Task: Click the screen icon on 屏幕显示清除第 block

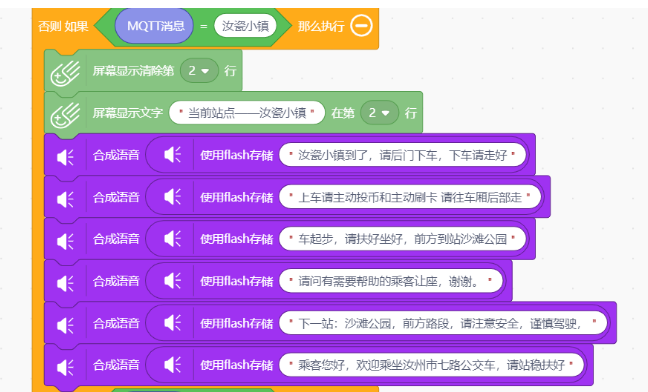Action: [x=65, y=74]
